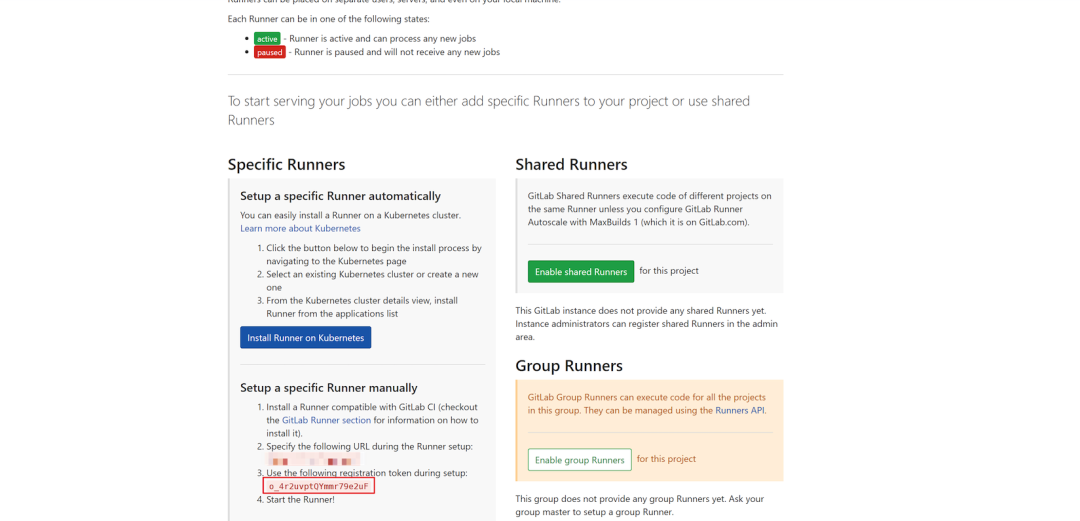Screen dimensions: 1080x521
Task: Click 'This GitLab instance does not provide' notice
Action: coord(647,324)
